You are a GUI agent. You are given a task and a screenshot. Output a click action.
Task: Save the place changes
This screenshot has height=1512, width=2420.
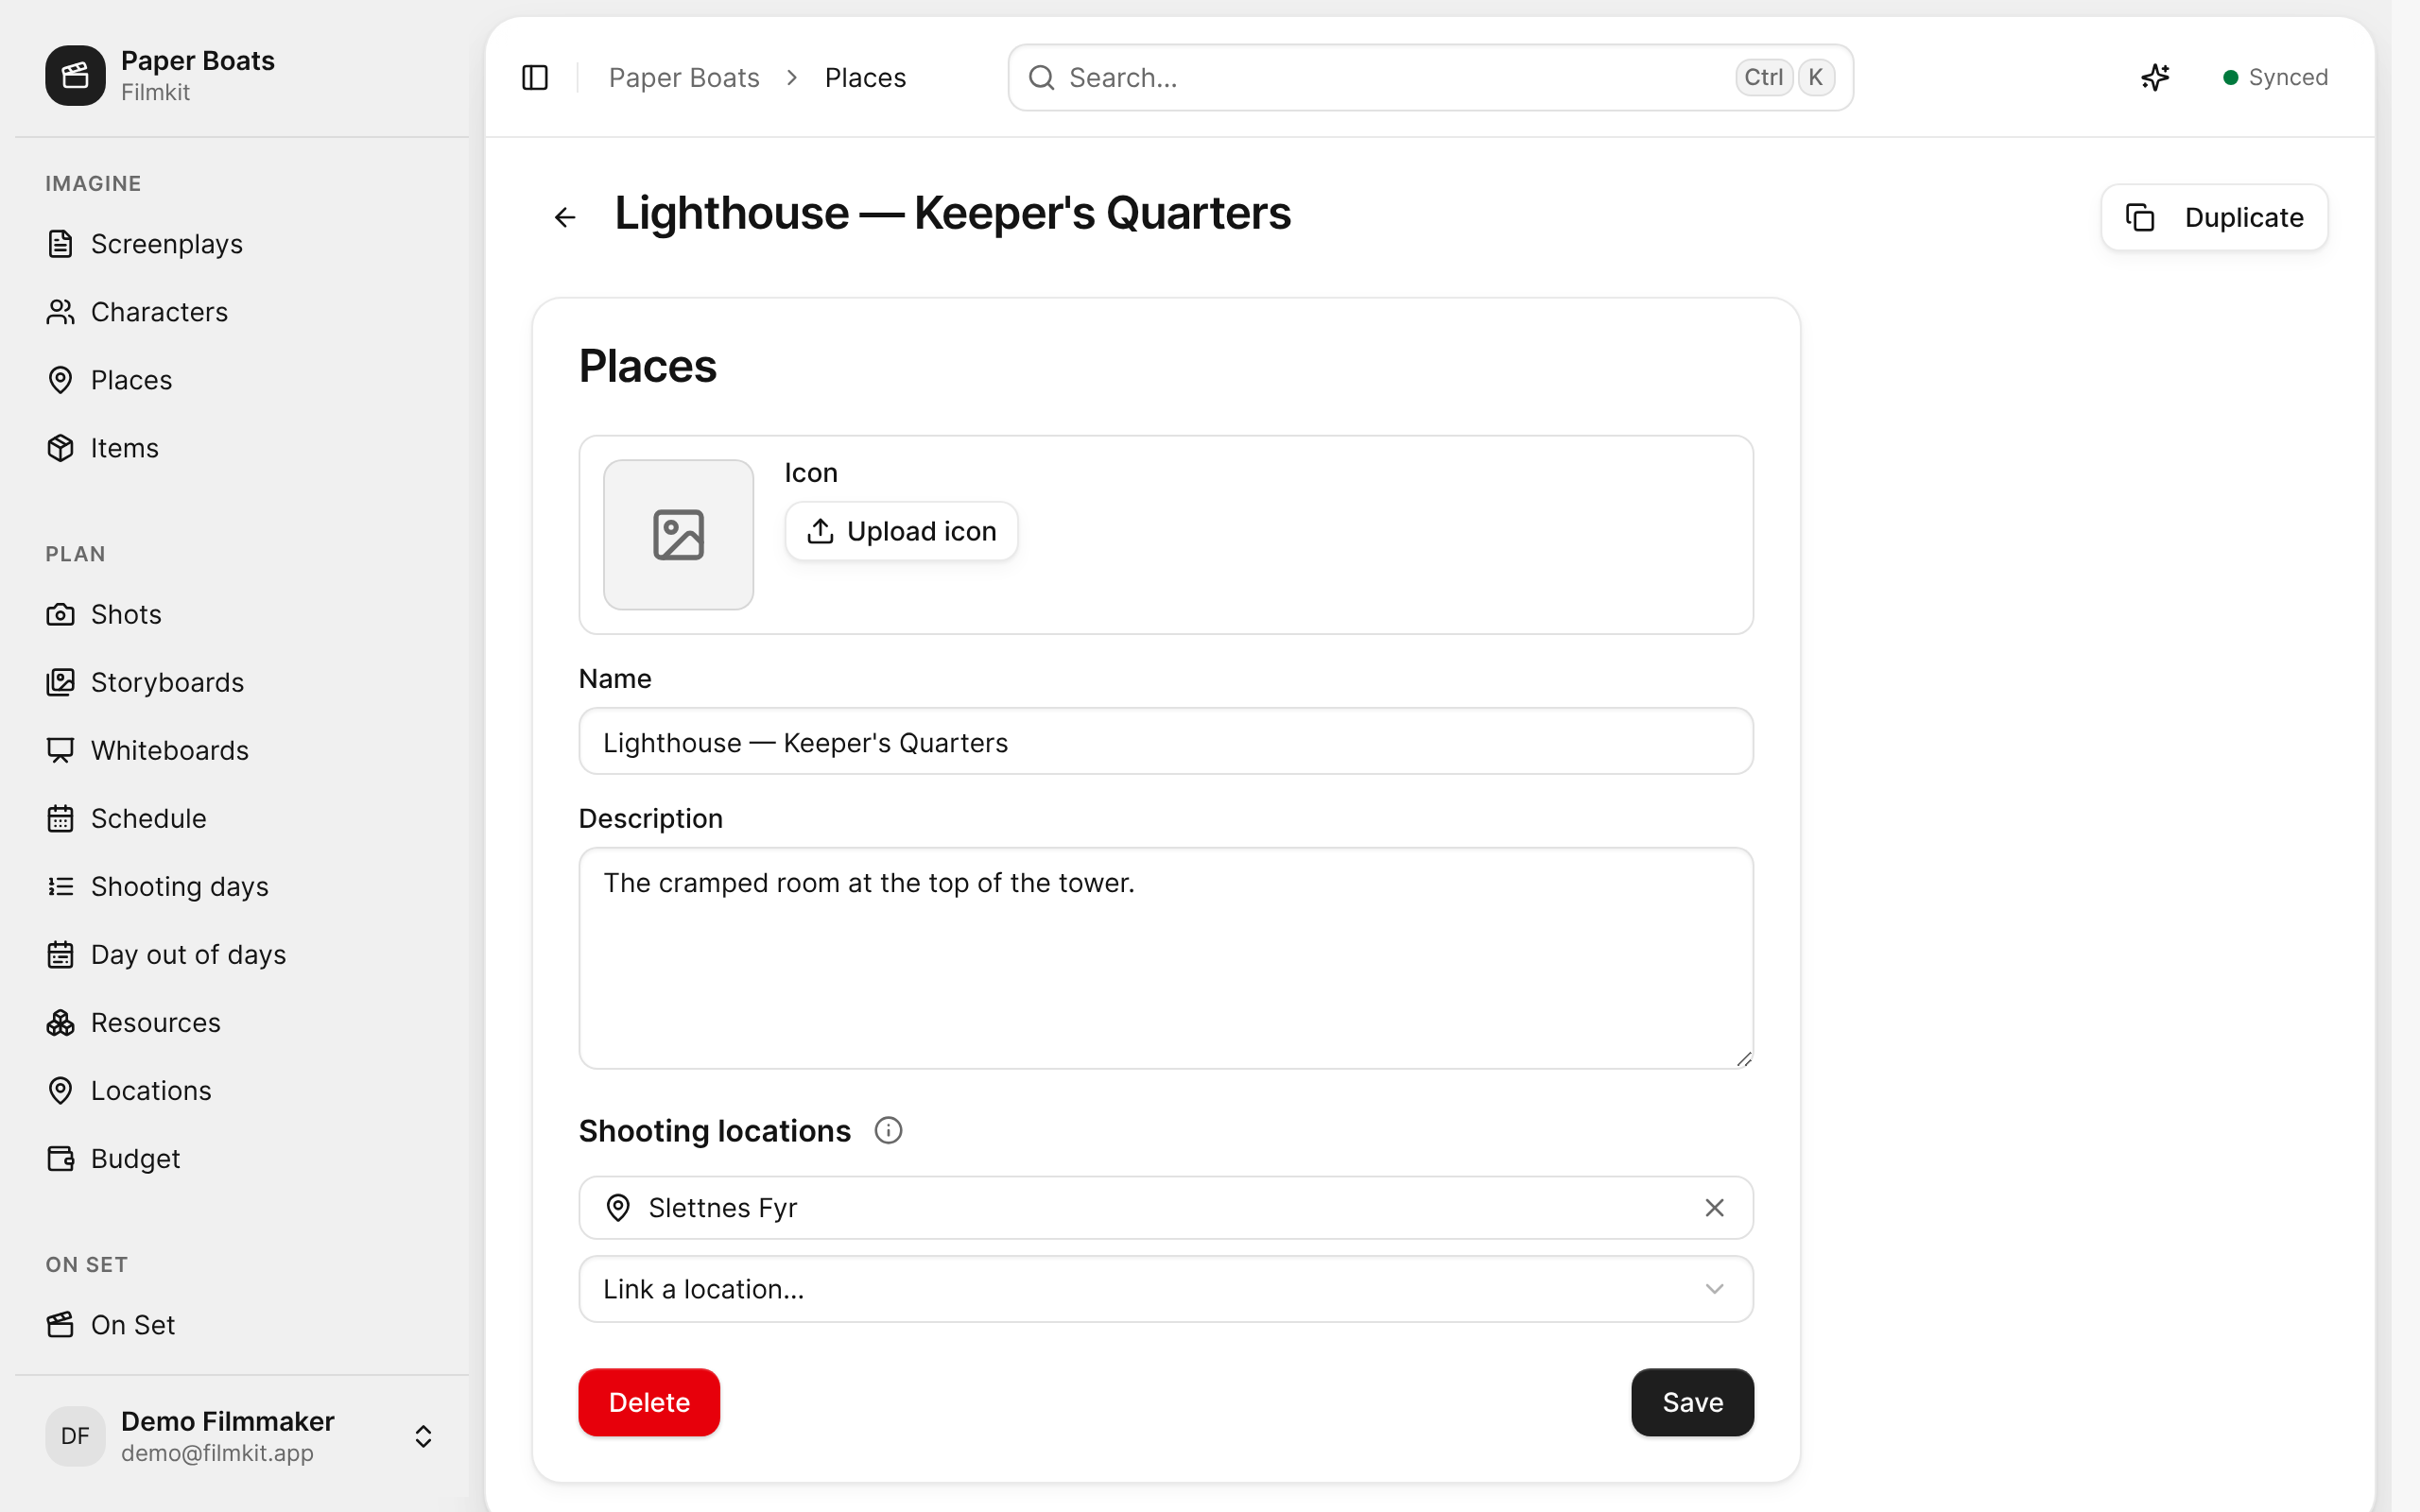click(1692, 1402)
